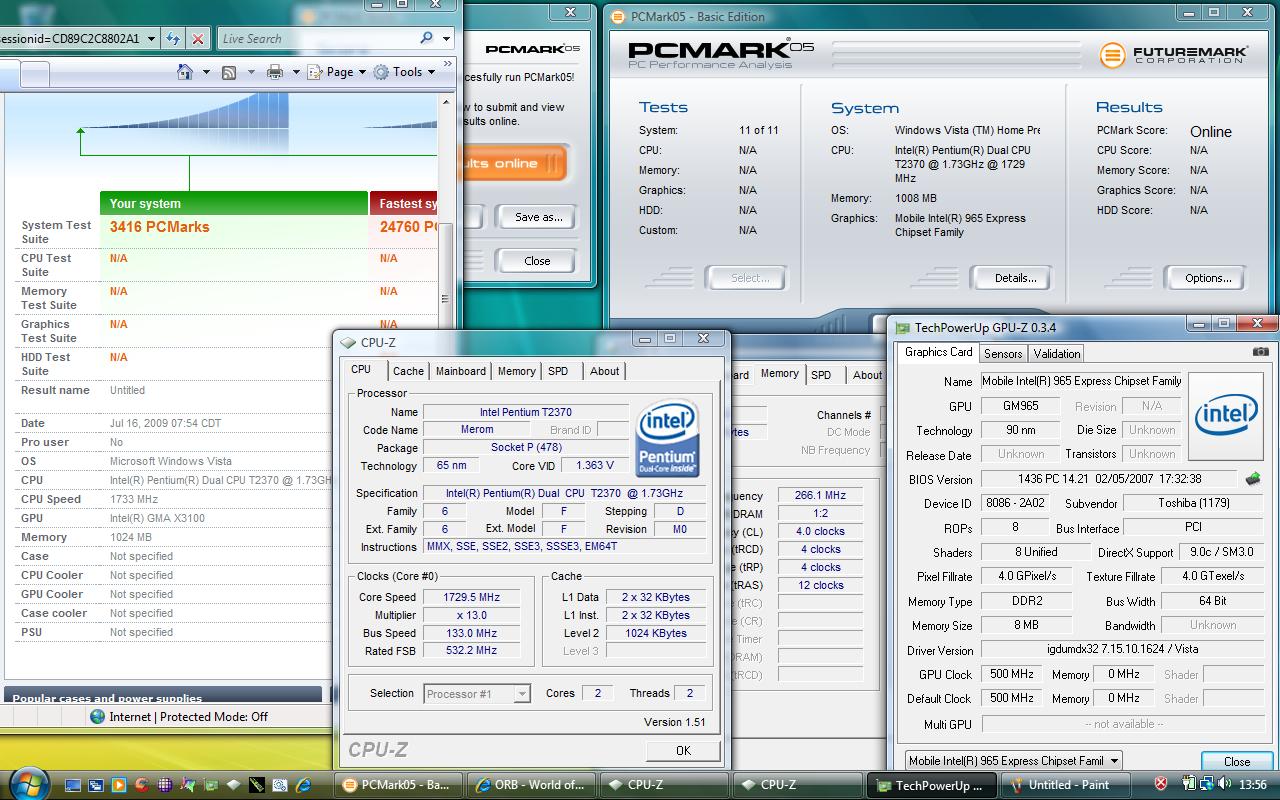Click Close button in PCMark05 result dialog
The image size is (1280, 800).
point(537,261)
